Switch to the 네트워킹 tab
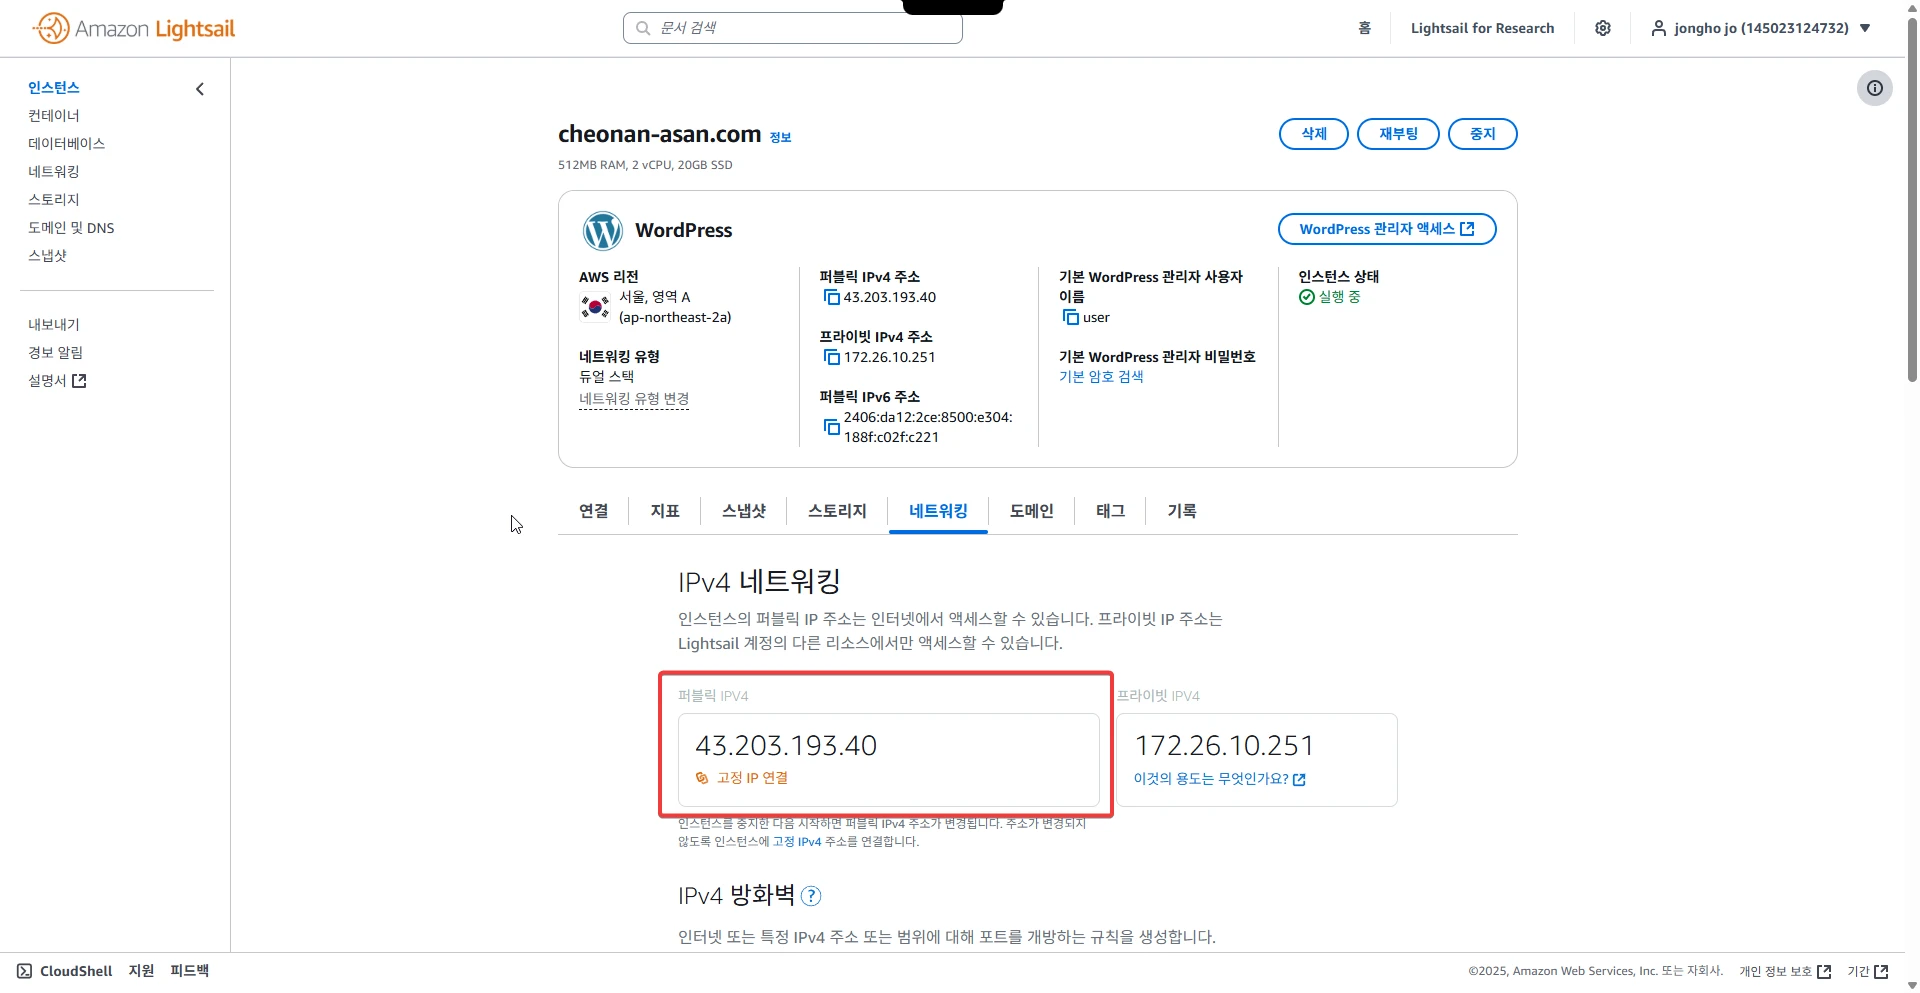This screenshot has width=1920, height=993. click(938, 511)
